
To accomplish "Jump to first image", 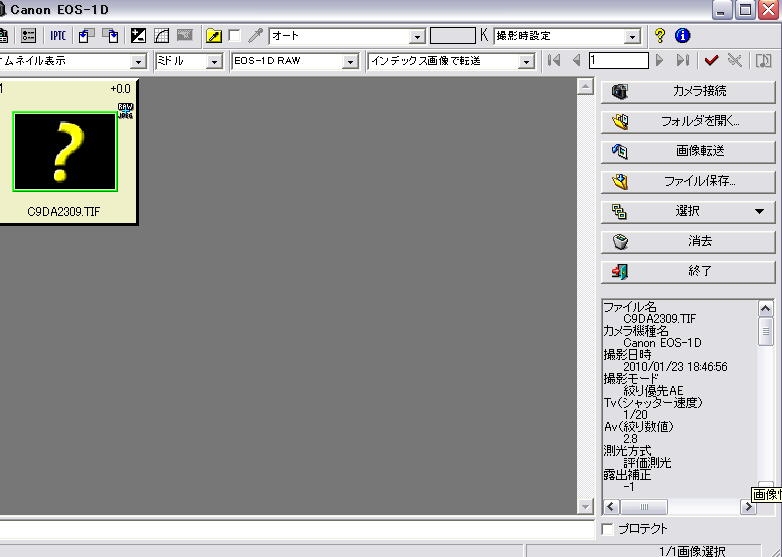I will (x=554, y=60).
